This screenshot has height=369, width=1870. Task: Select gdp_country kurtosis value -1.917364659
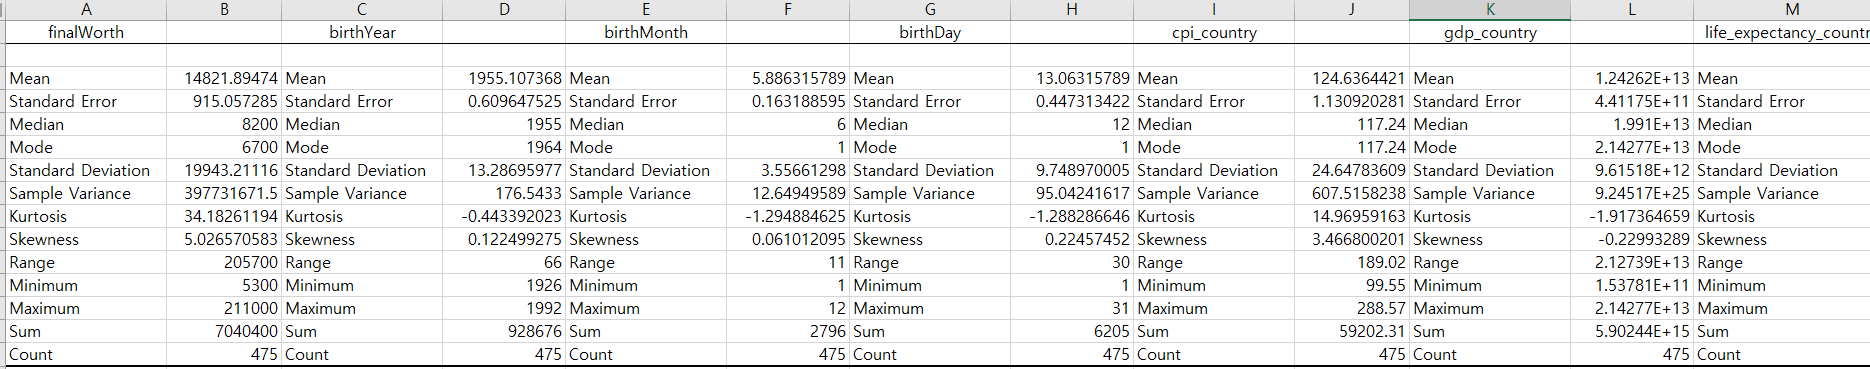pos(1632,216)
